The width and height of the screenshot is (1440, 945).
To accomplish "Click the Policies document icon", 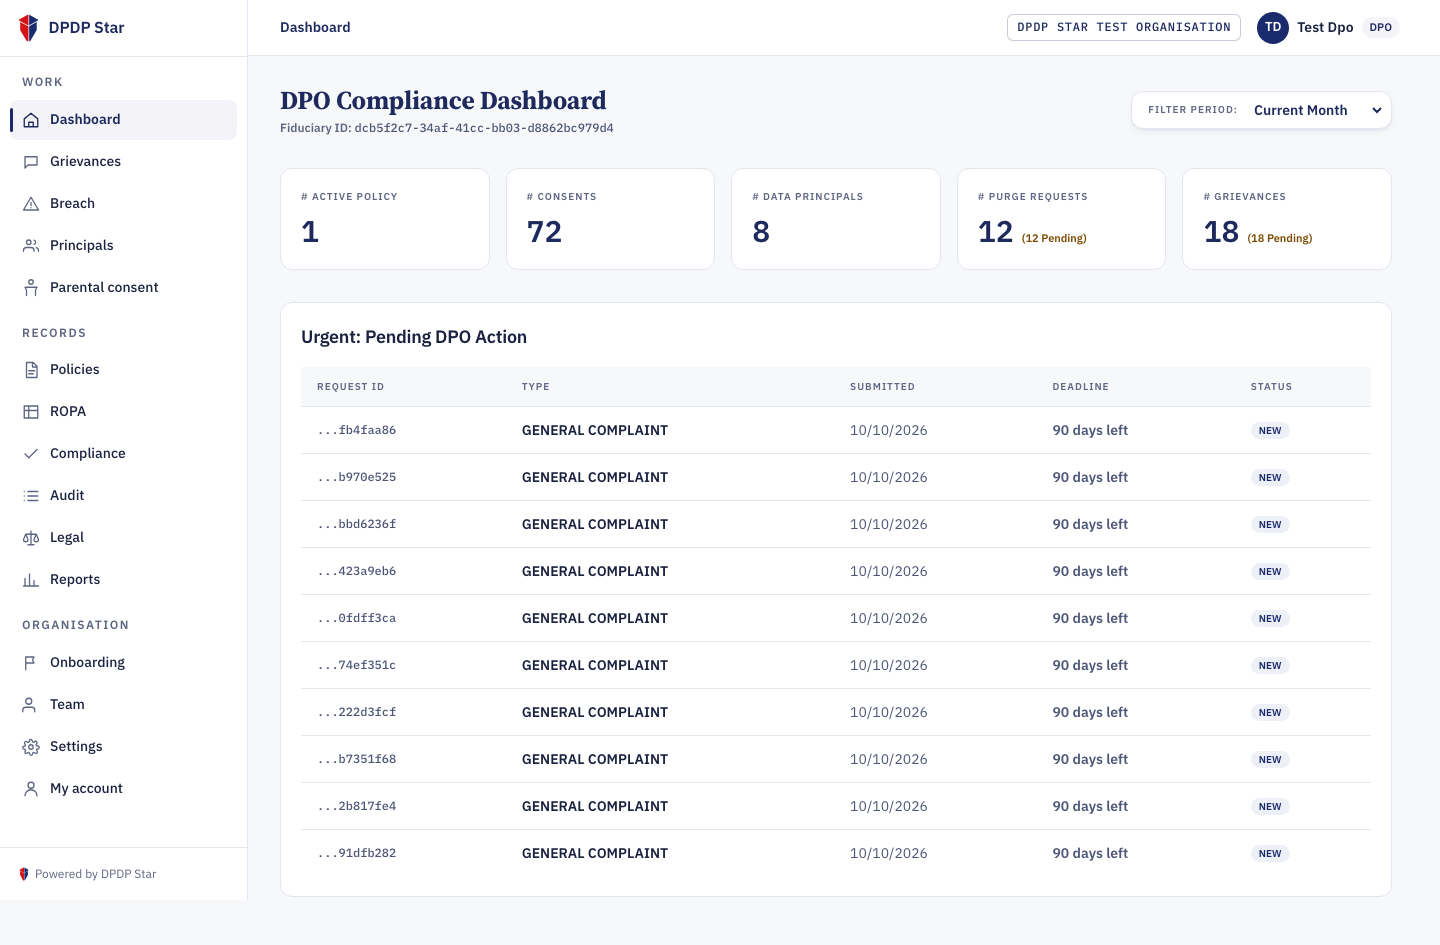I will pyautogui.click(x=31, y=370).
